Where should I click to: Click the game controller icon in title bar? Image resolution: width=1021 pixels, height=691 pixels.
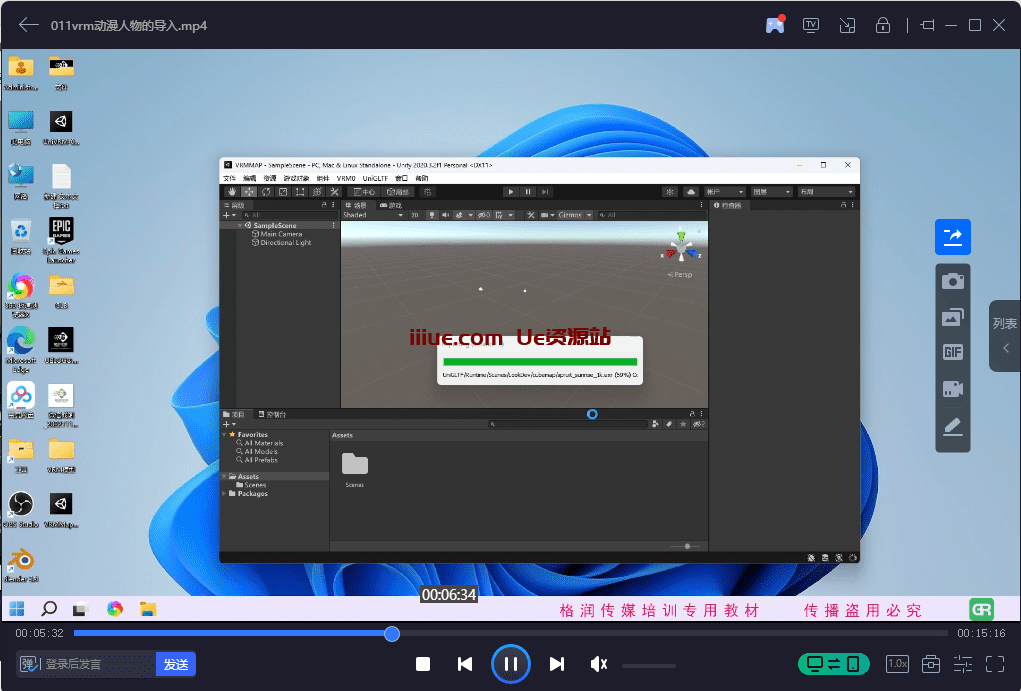click(x=775, y=25)
